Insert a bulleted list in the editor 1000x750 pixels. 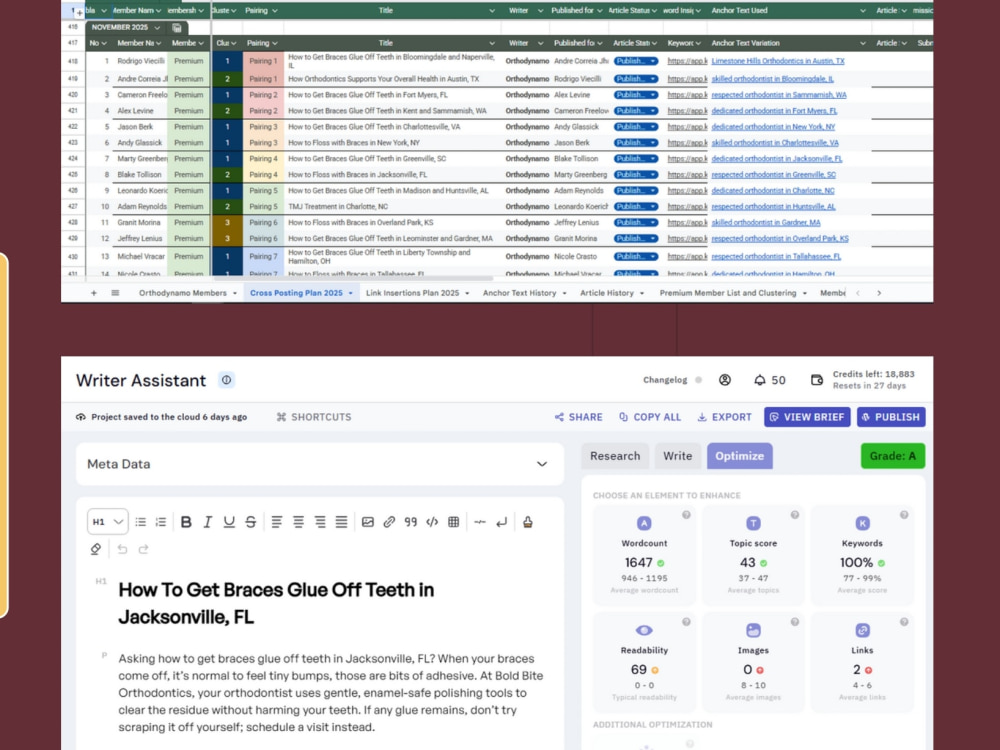pyautogui.click(x=141, y=522)
